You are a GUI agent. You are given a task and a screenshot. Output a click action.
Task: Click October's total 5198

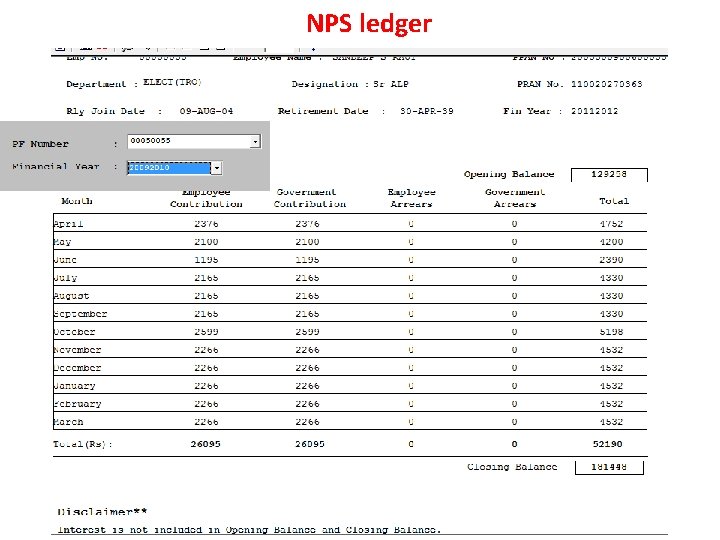[x=611, y=332]
